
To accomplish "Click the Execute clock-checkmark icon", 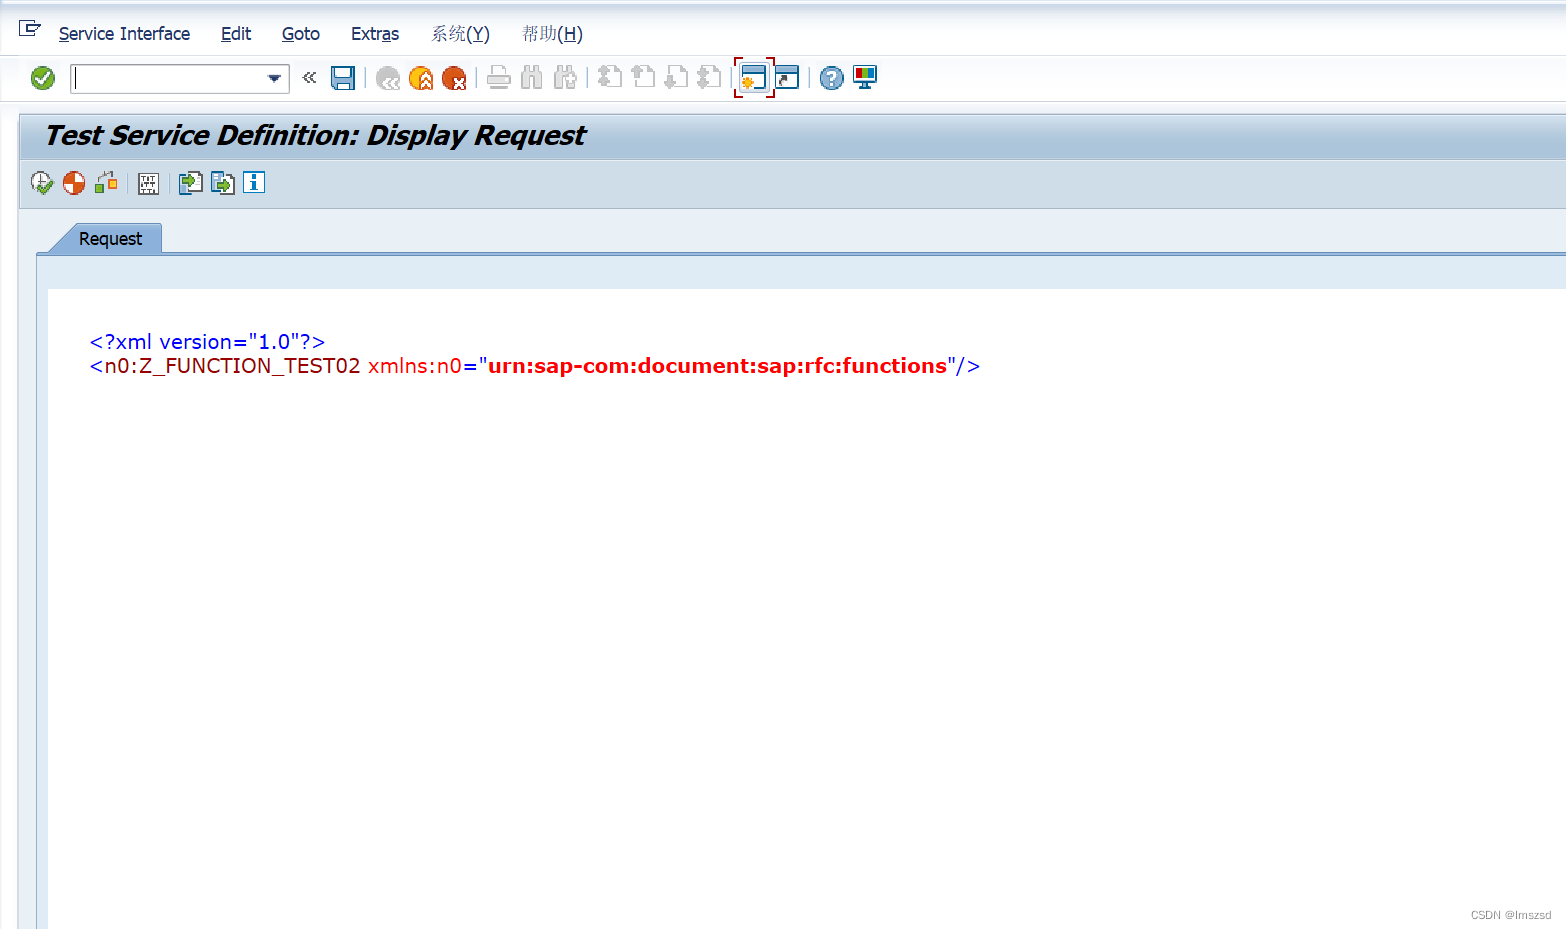I will 42,183.
